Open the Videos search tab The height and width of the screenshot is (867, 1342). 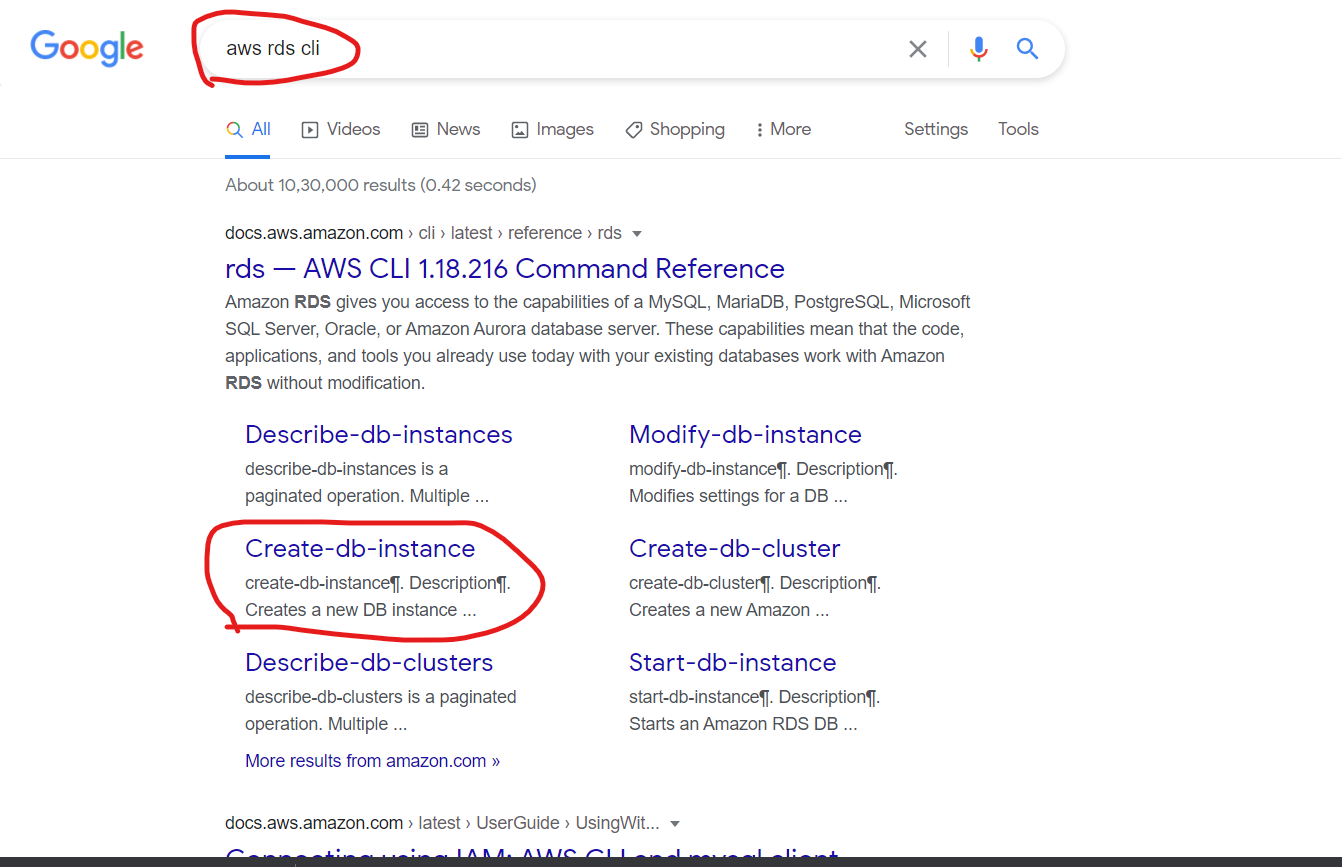[341, 129]
